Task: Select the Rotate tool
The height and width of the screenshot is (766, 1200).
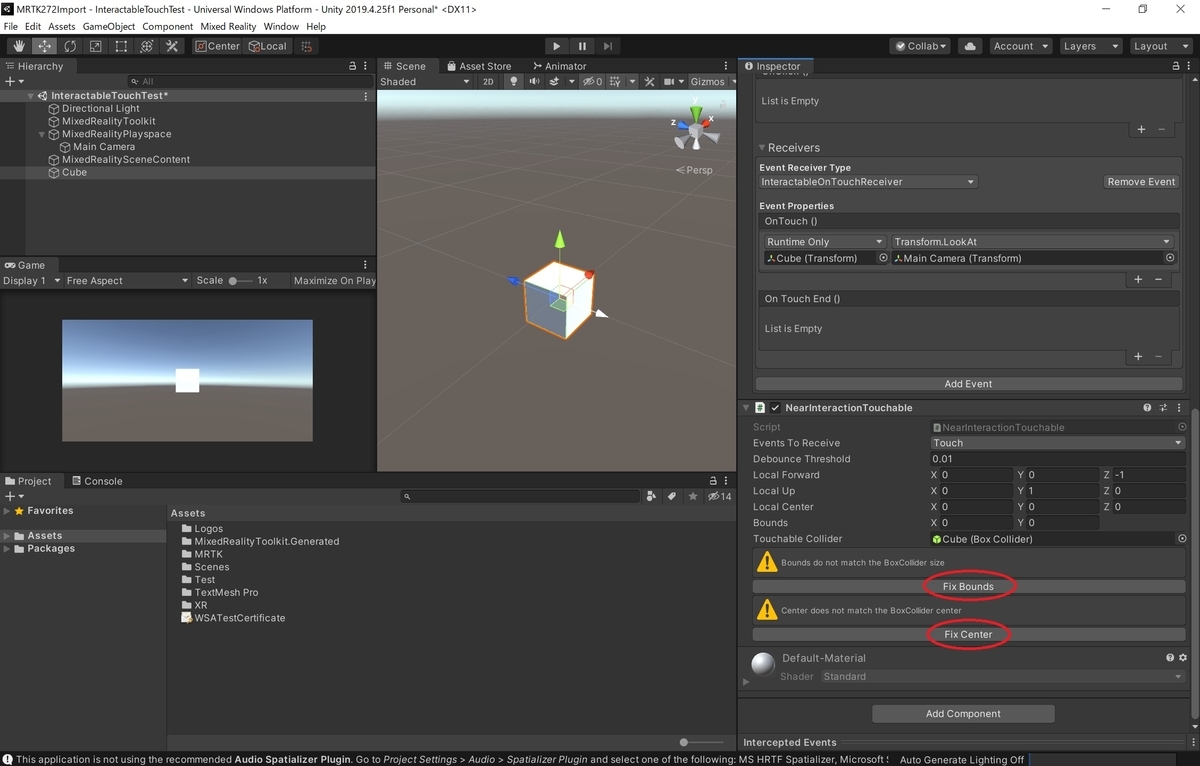Action: [70, 46]
